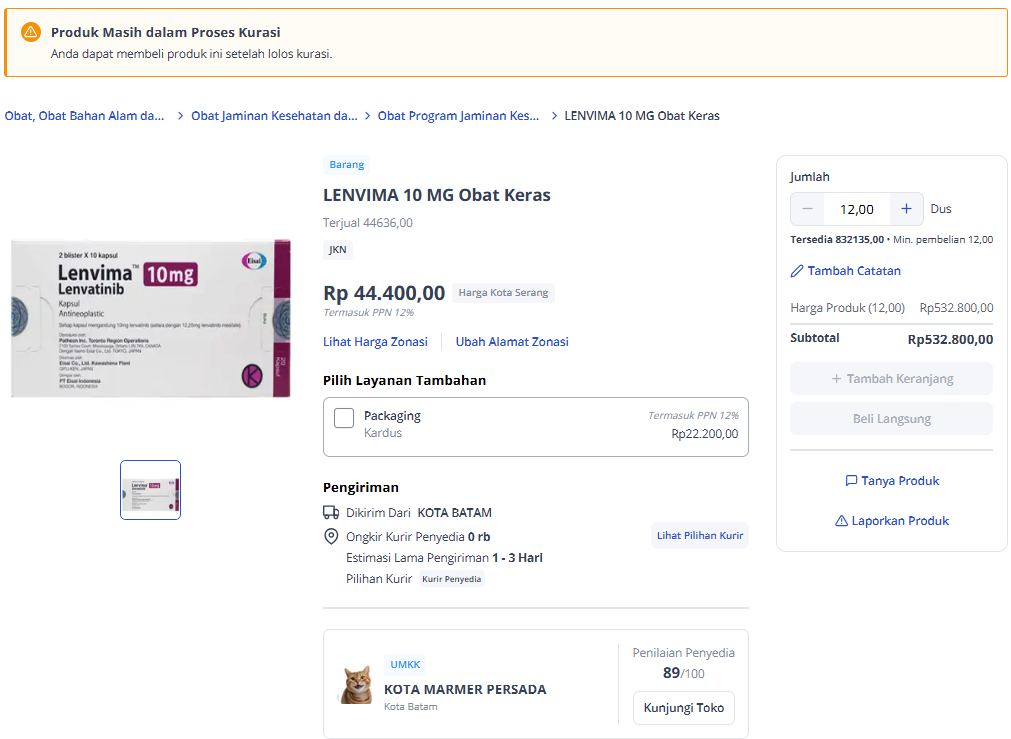Open the Obat, Obat Bahan Alam breadcrumb

point(84,116)
